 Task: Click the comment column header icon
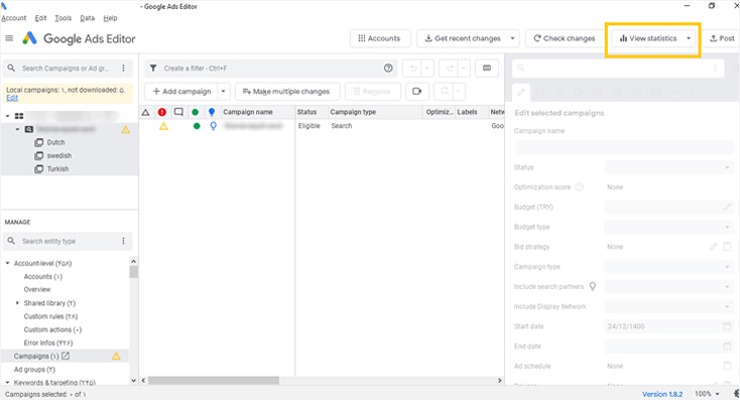pyautogui.click(x=178, y=112)
